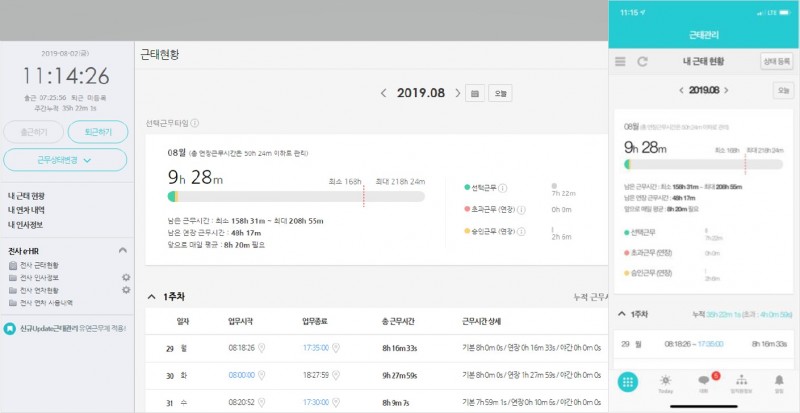
Task: Collapse the 전사 eHR section
Action: click(122, 250)
